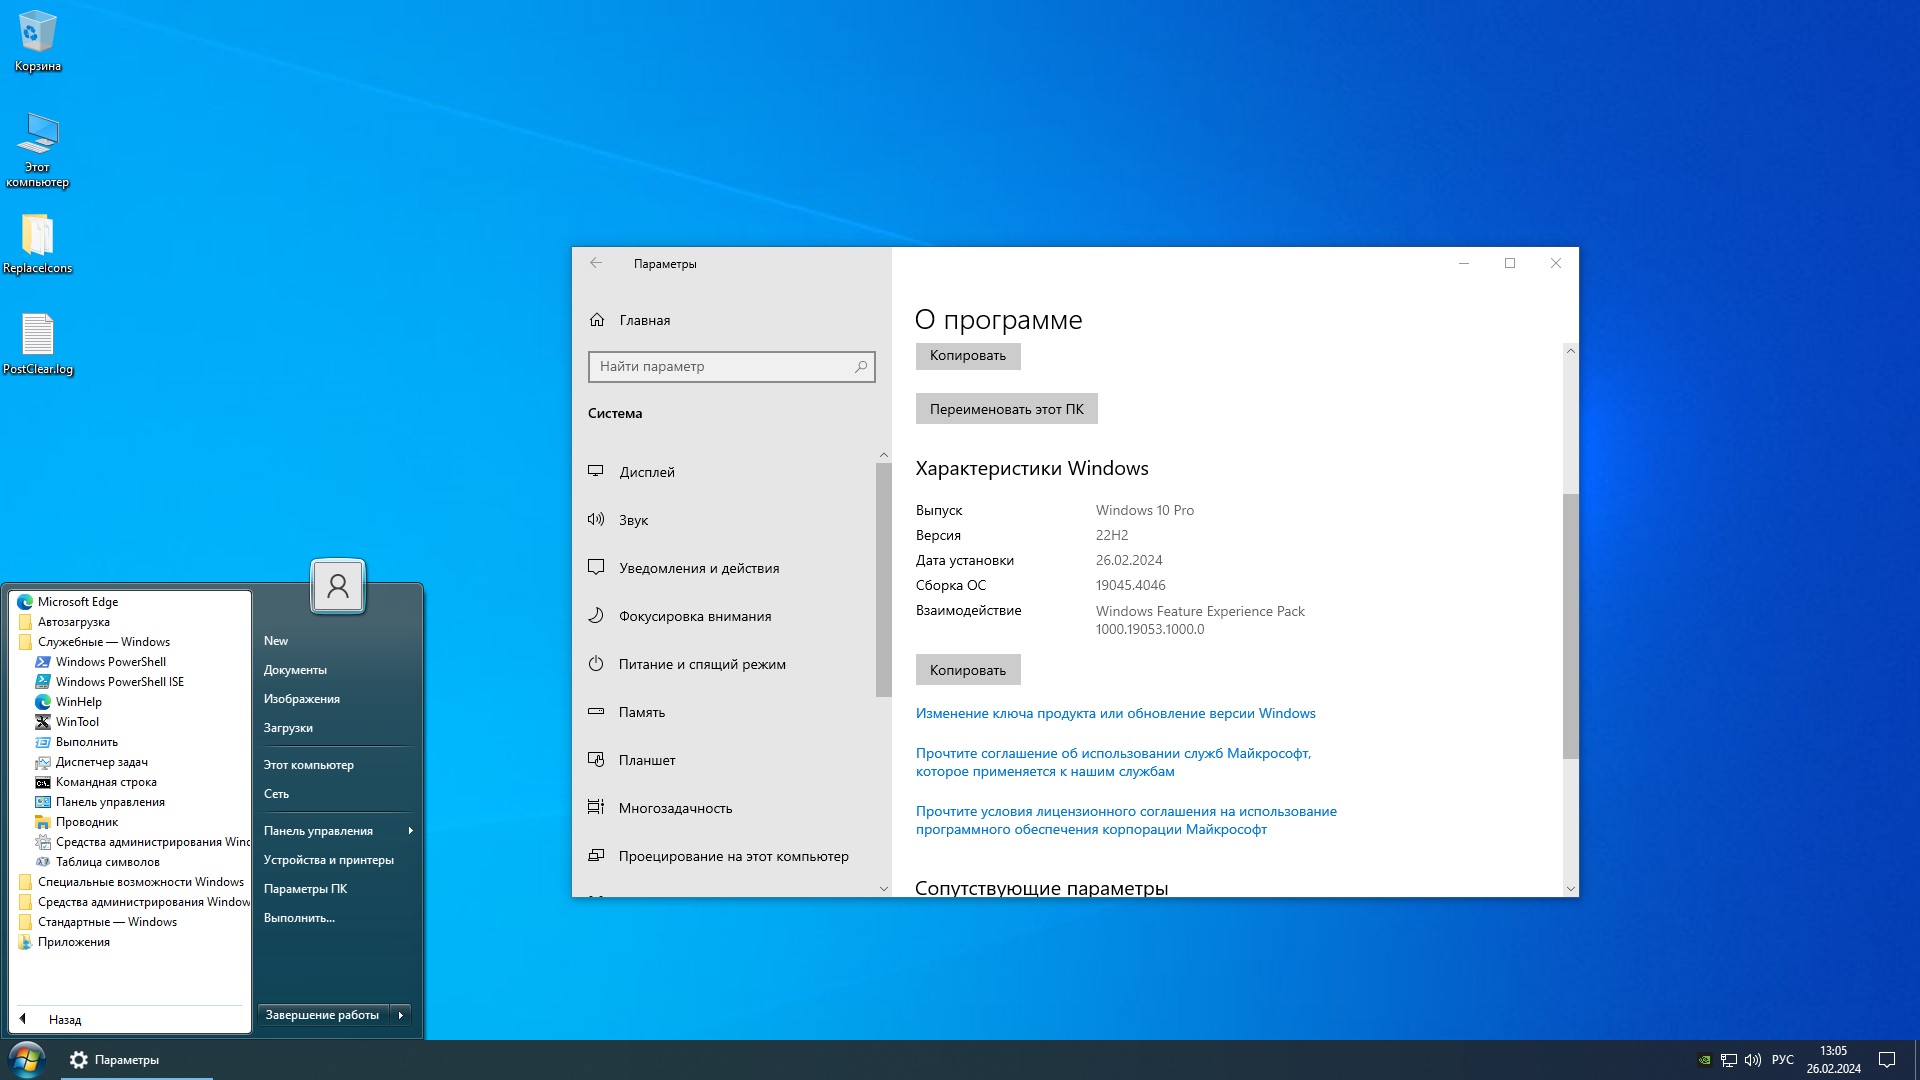This screenshot has width=1920, height=1080.
Task: Open the notification center icon on taskbar
Action: point(1886,1060)
